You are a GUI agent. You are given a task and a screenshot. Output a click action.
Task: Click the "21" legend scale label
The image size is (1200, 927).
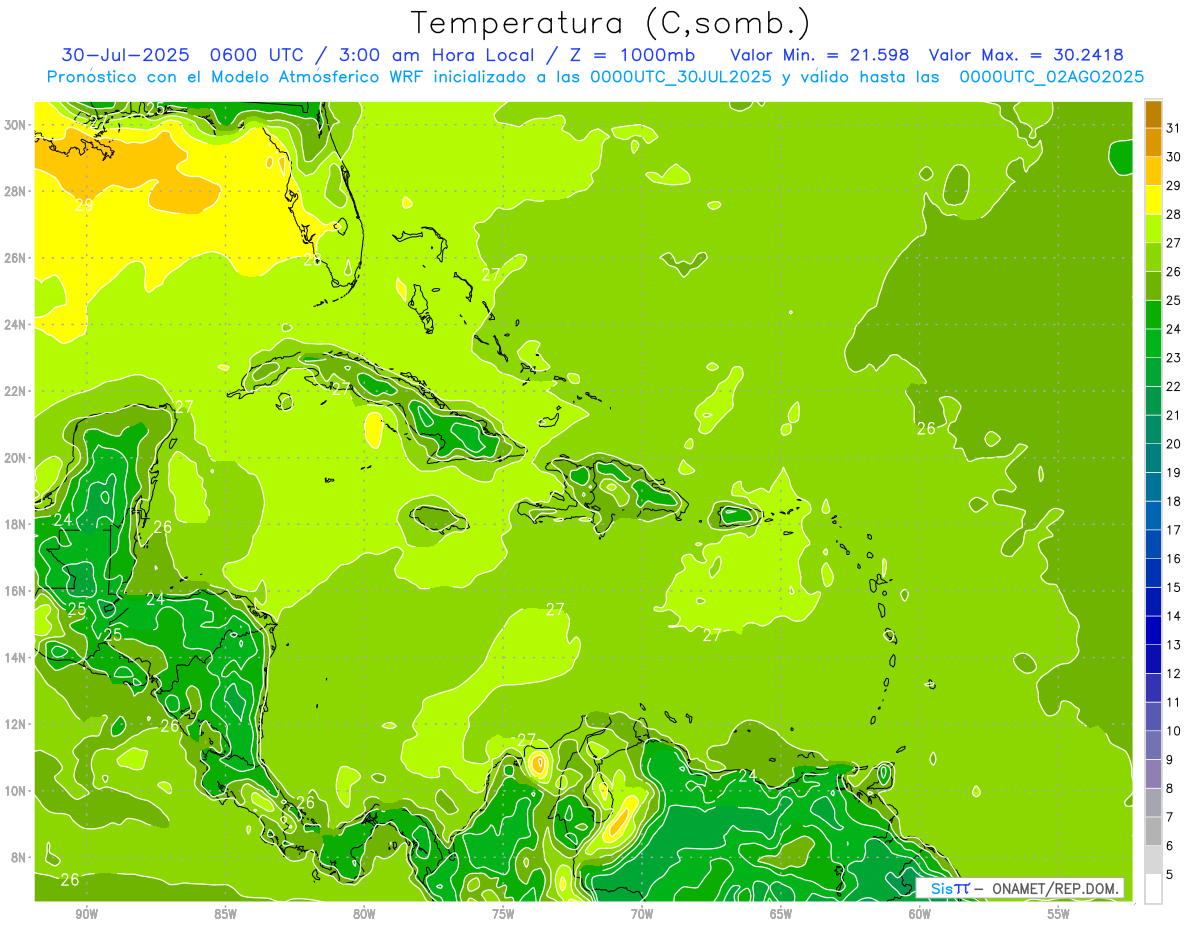click(1174, 415)
